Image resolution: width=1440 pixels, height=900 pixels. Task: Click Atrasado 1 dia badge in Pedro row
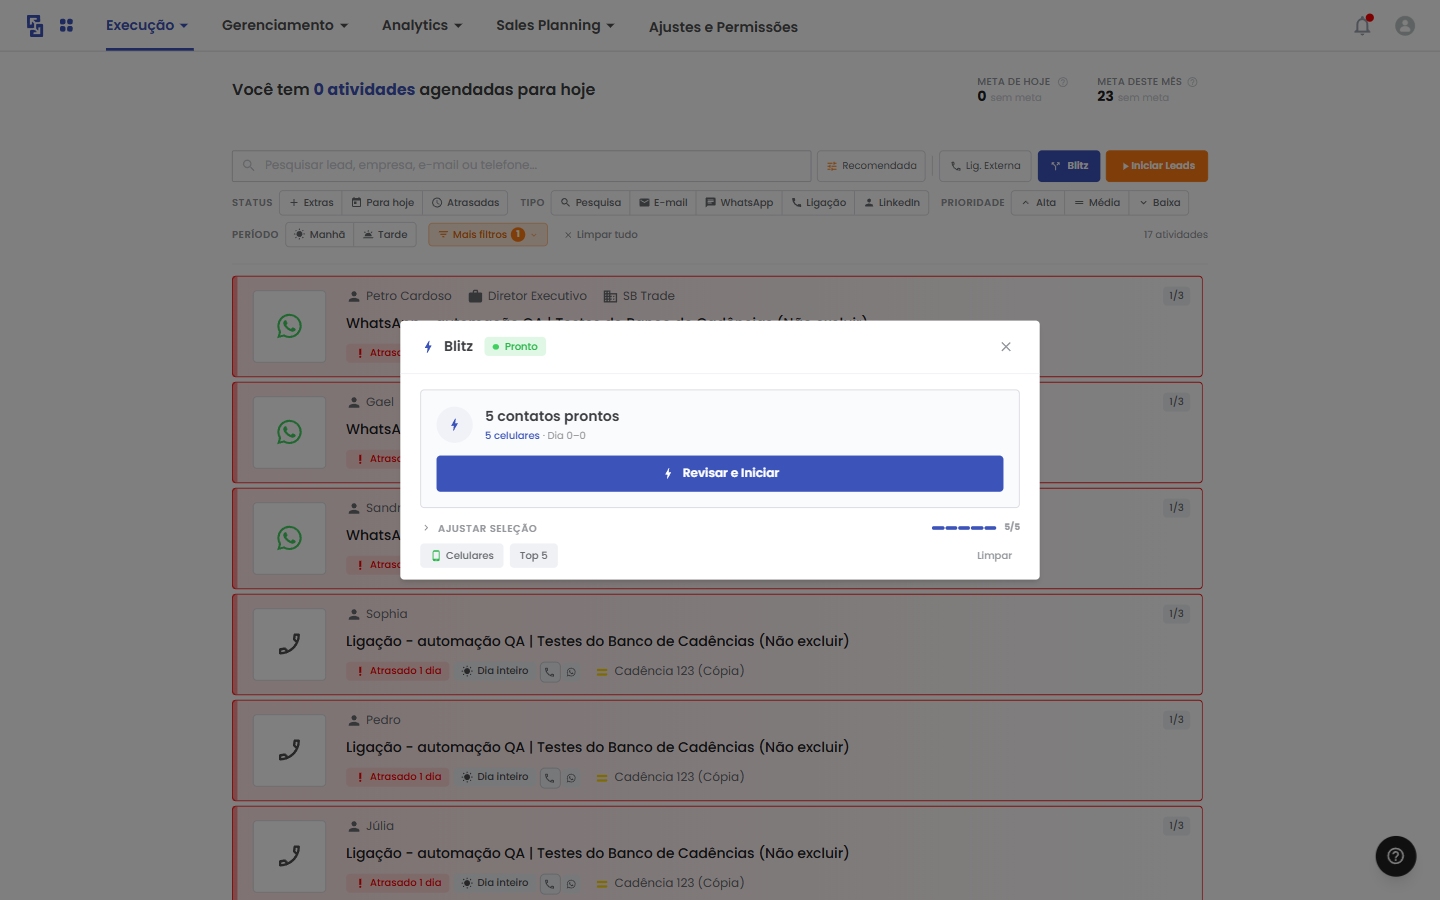pyautogui.click(x=398, y=777)
